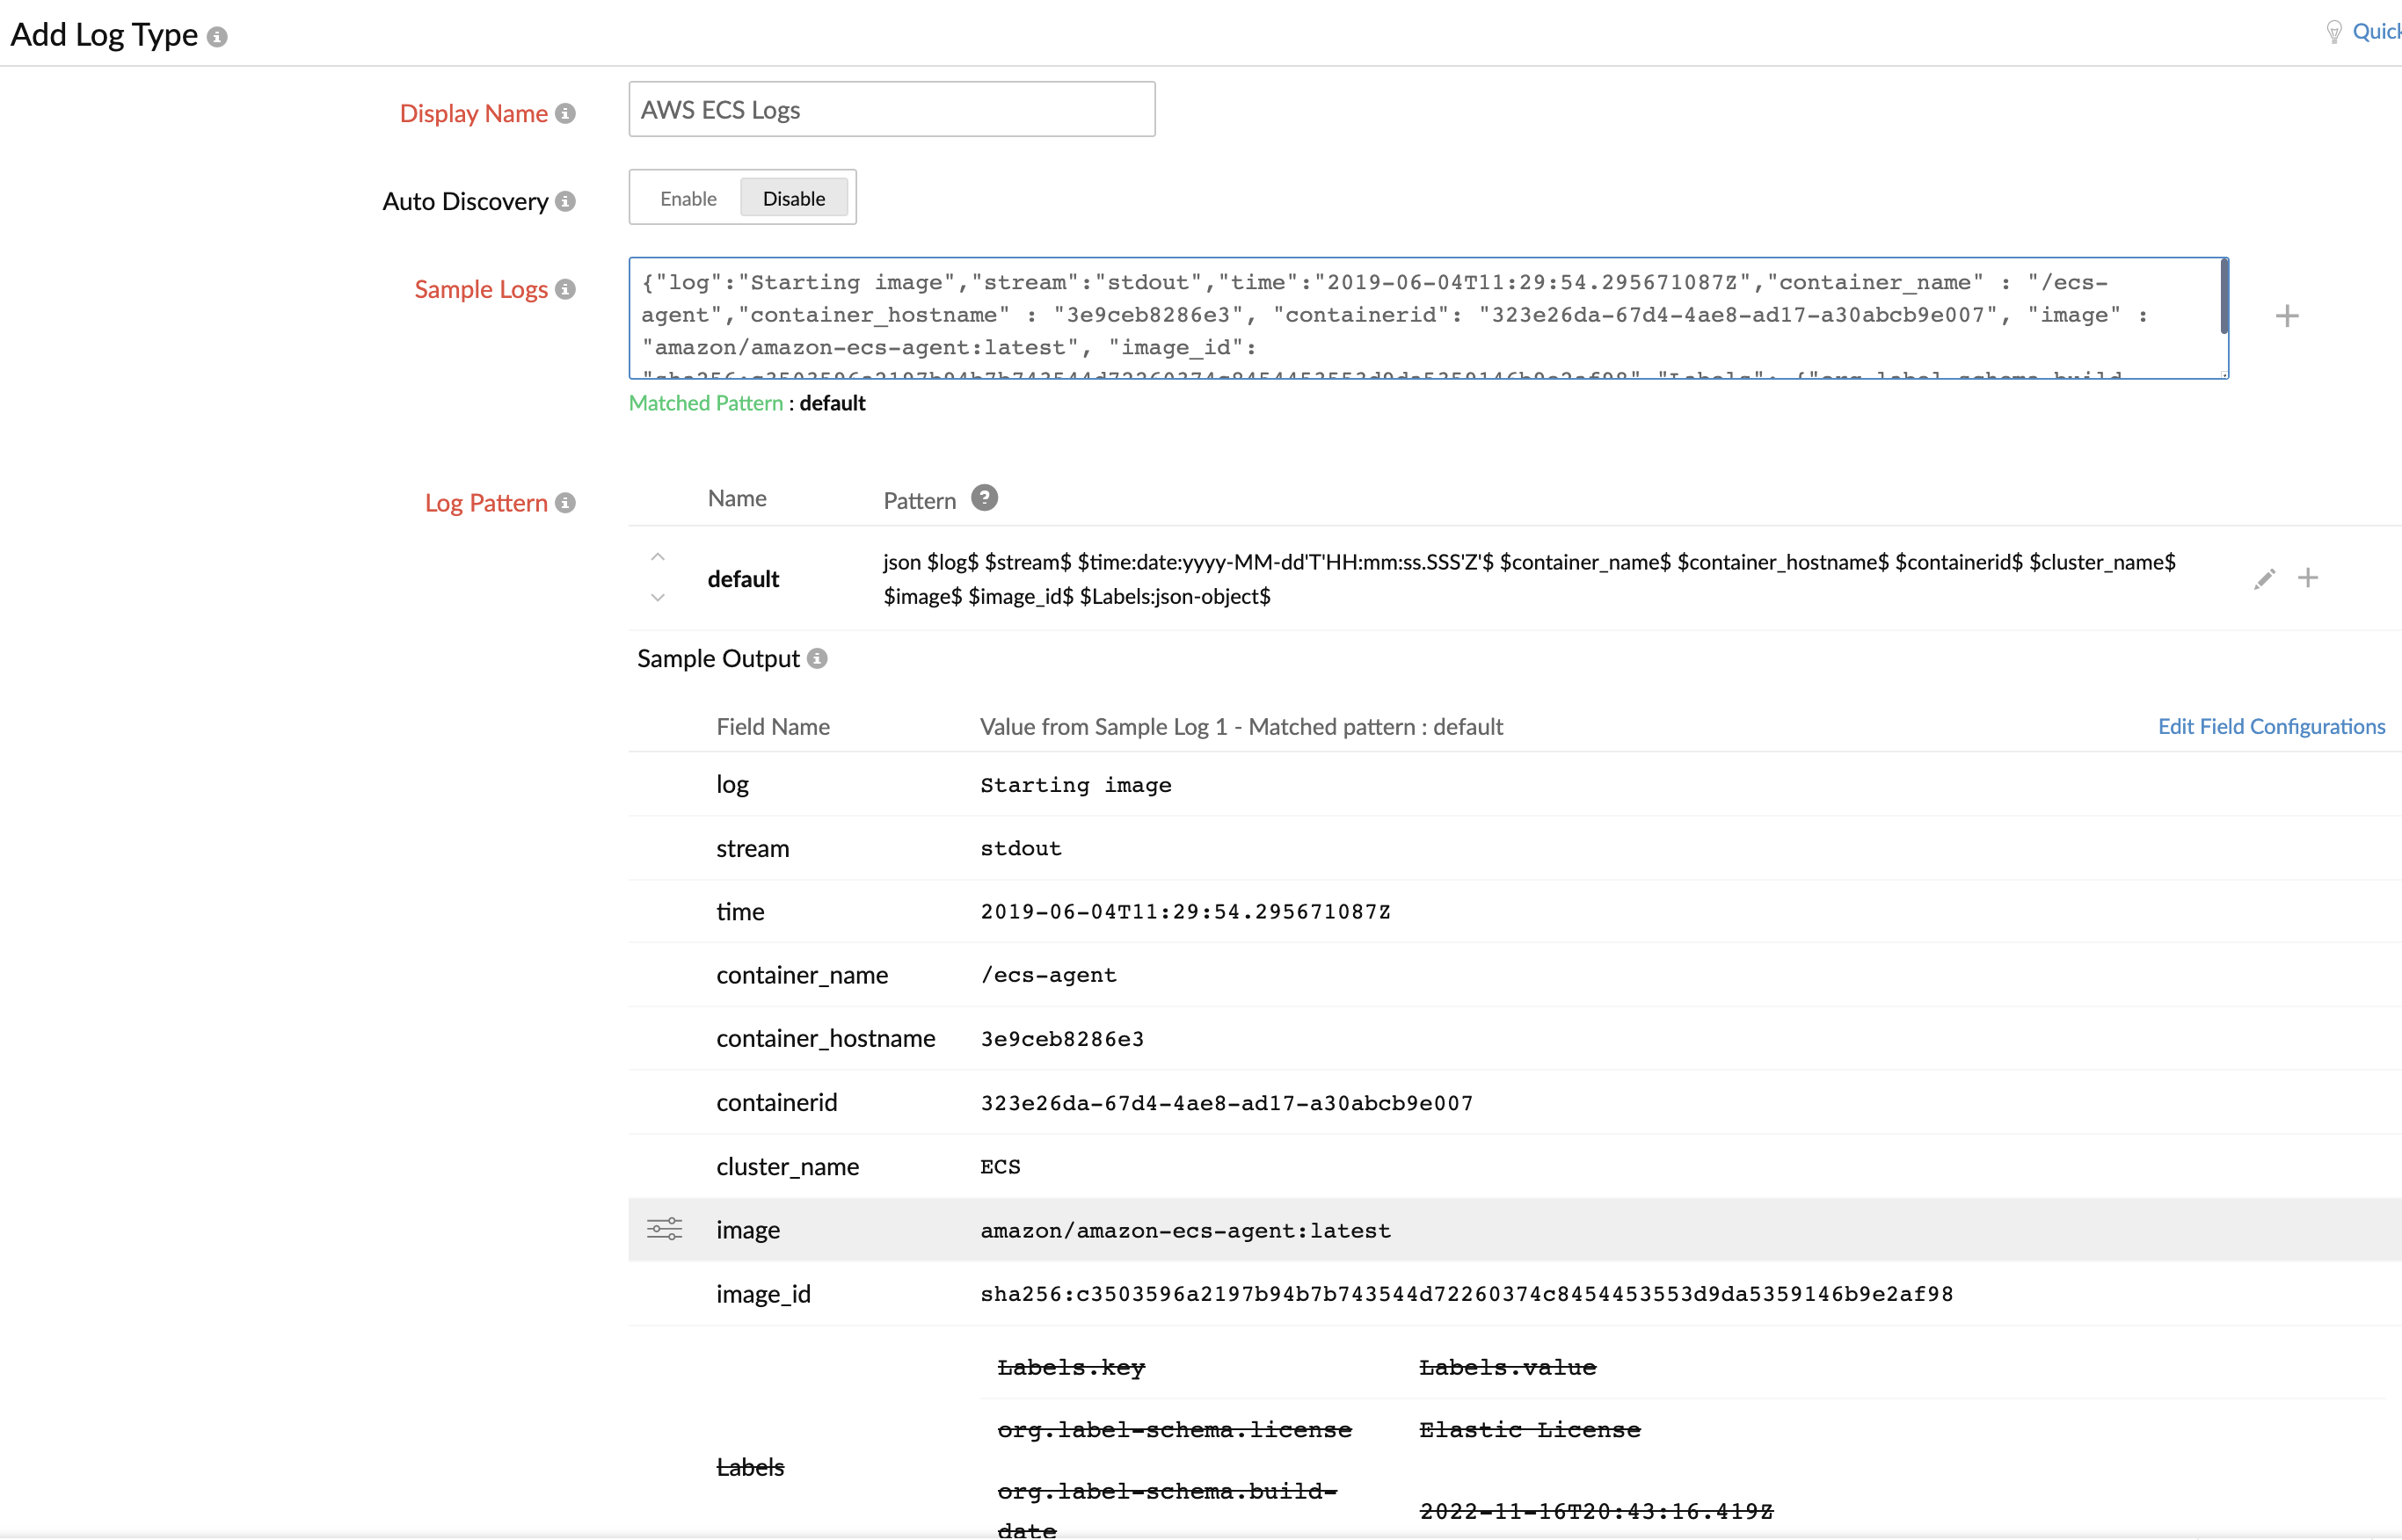
Task: Open Pattern help question mark icon
Action: (x=984, y=498)
